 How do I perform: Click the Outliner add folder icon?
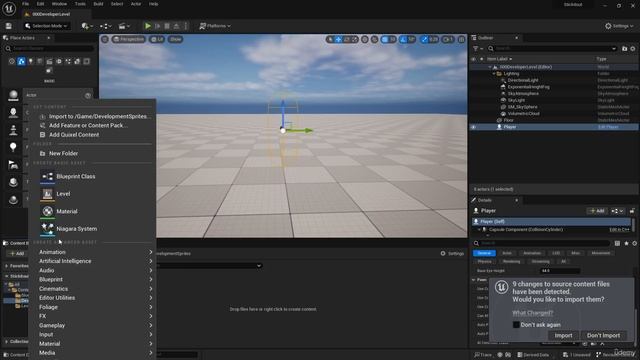coord(624,49)
